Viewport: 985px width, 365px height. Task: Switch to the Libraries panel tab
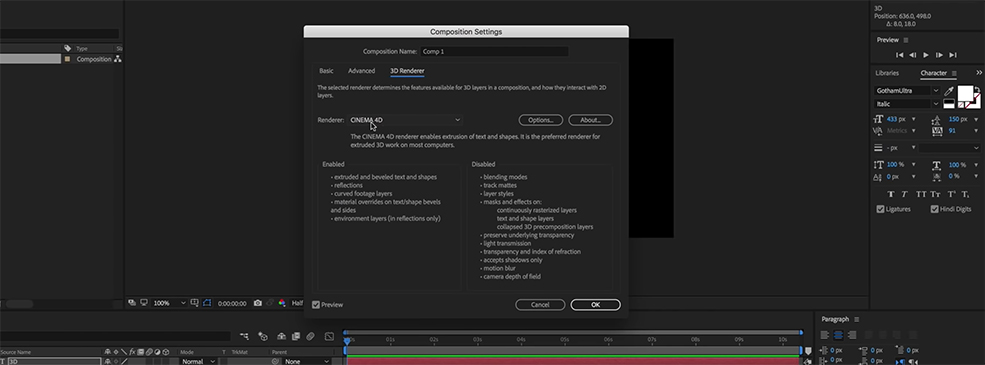[x=886, y=73]
